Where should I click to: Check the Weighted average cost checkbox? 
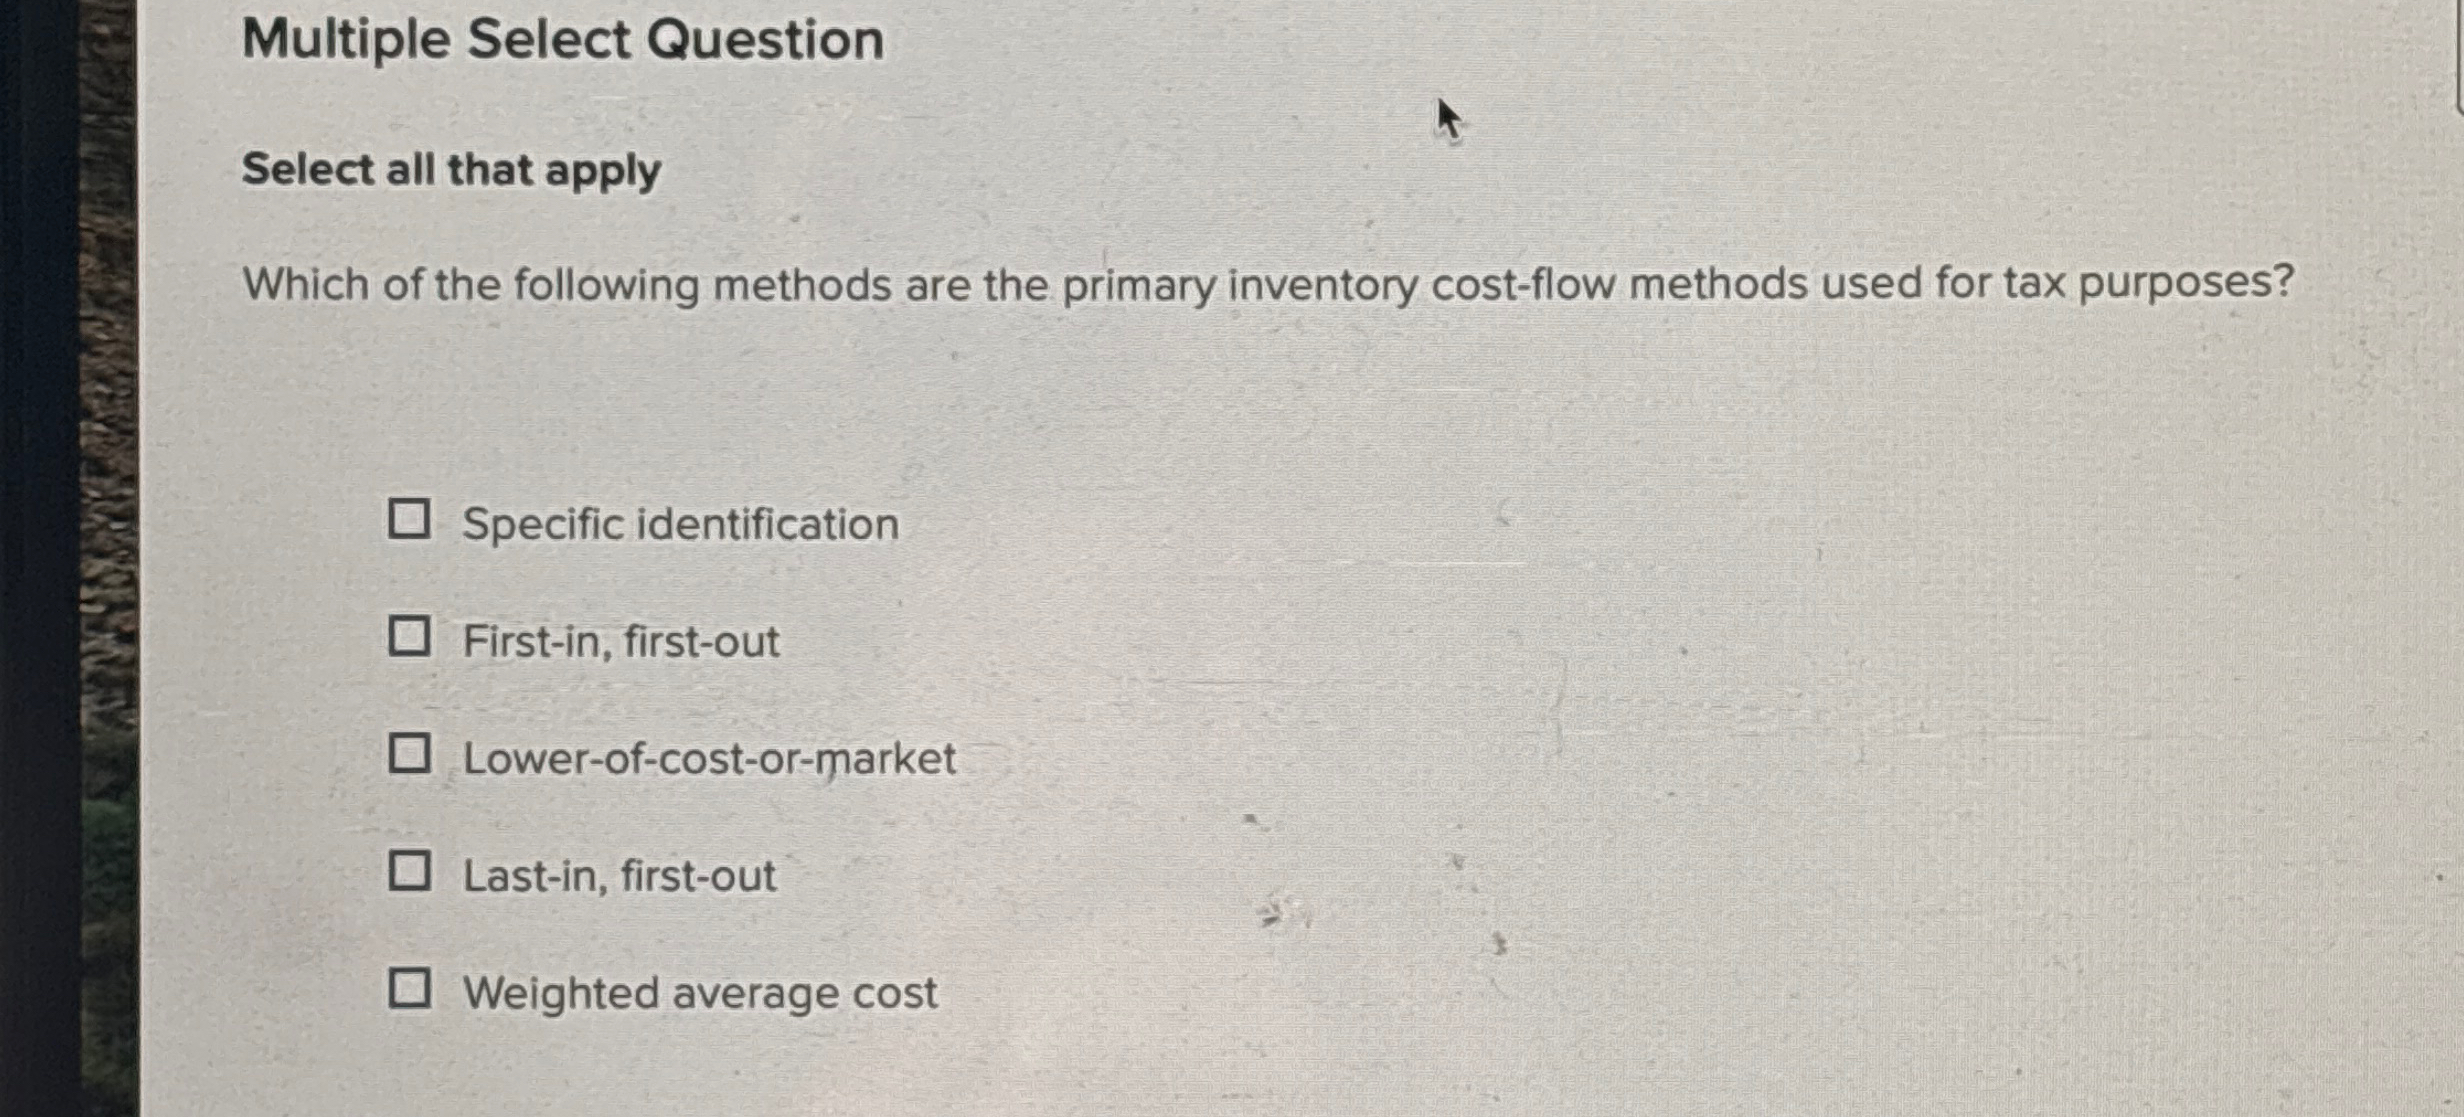click(x=411, y=989)
